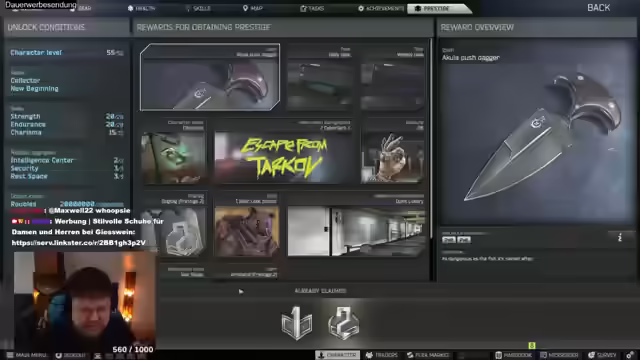Open the Health tab

click(x=142, y=8)
